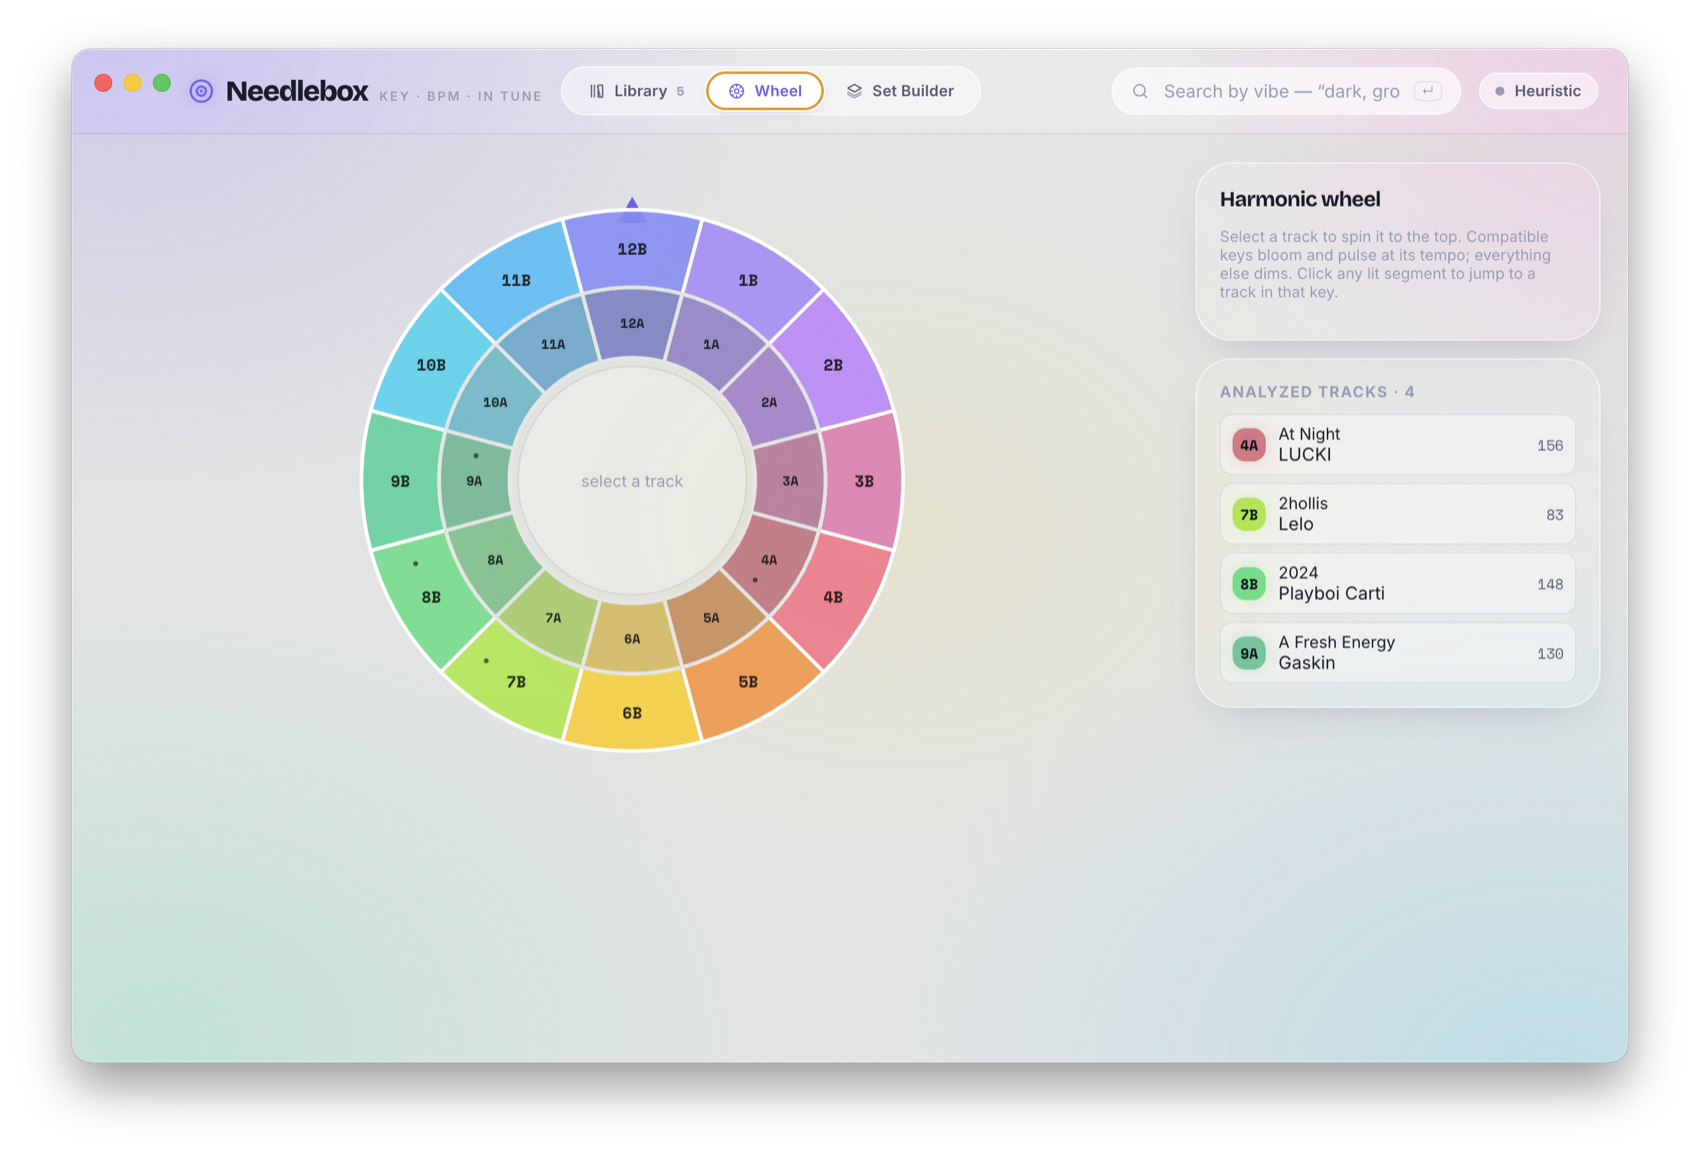The image size is (1700, 1157).
Task: Click the 9B wheel segment
Action: coord(400,481)
